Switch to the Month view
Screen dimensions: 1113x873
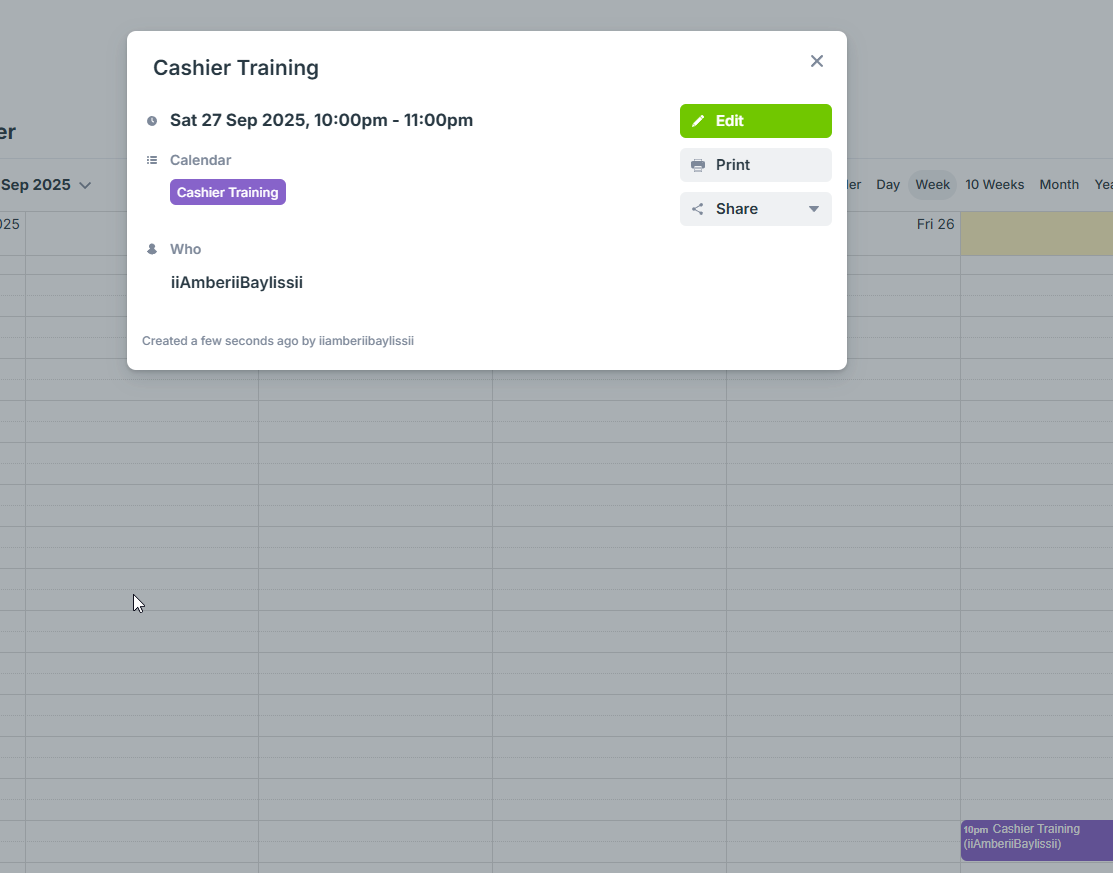[x=1058, y=185]
